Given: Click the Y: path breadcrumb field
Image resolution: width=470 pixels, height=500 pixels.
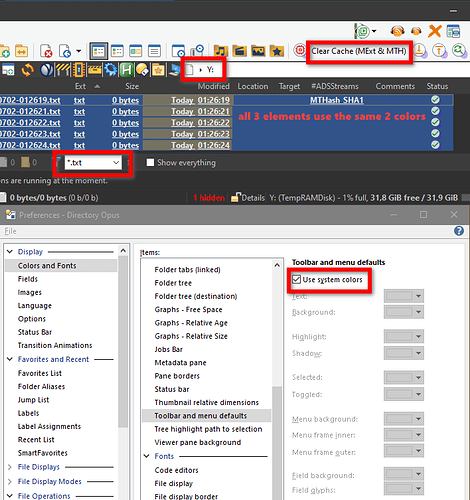Looking at the screenshot, I should 203,70.
